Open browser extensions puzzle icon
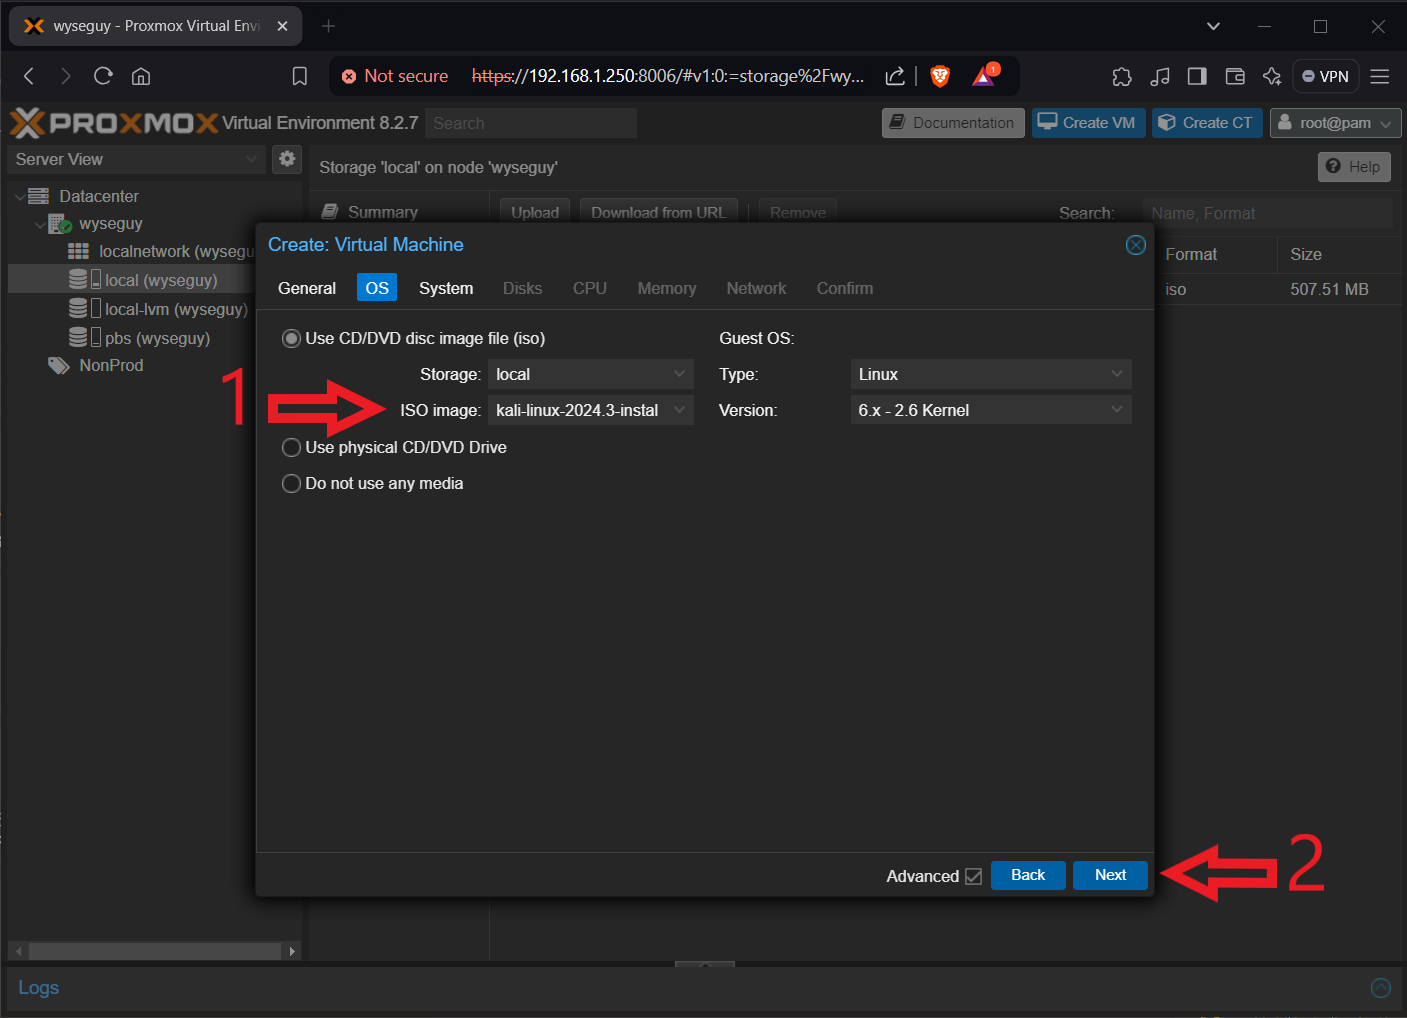 click(1122, 76)
